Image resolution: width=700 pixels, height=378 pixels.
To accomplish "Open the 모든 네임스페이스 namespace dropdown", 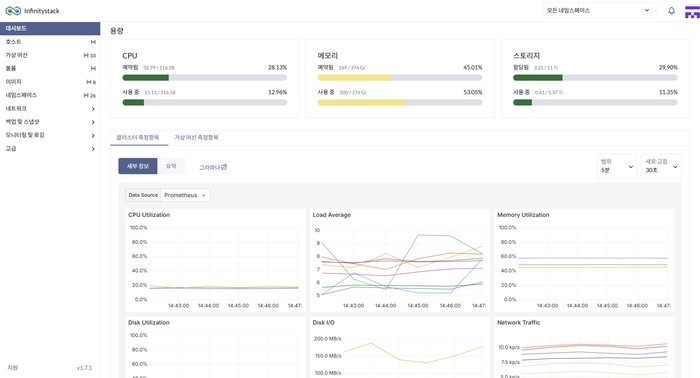I will (599, 11).
